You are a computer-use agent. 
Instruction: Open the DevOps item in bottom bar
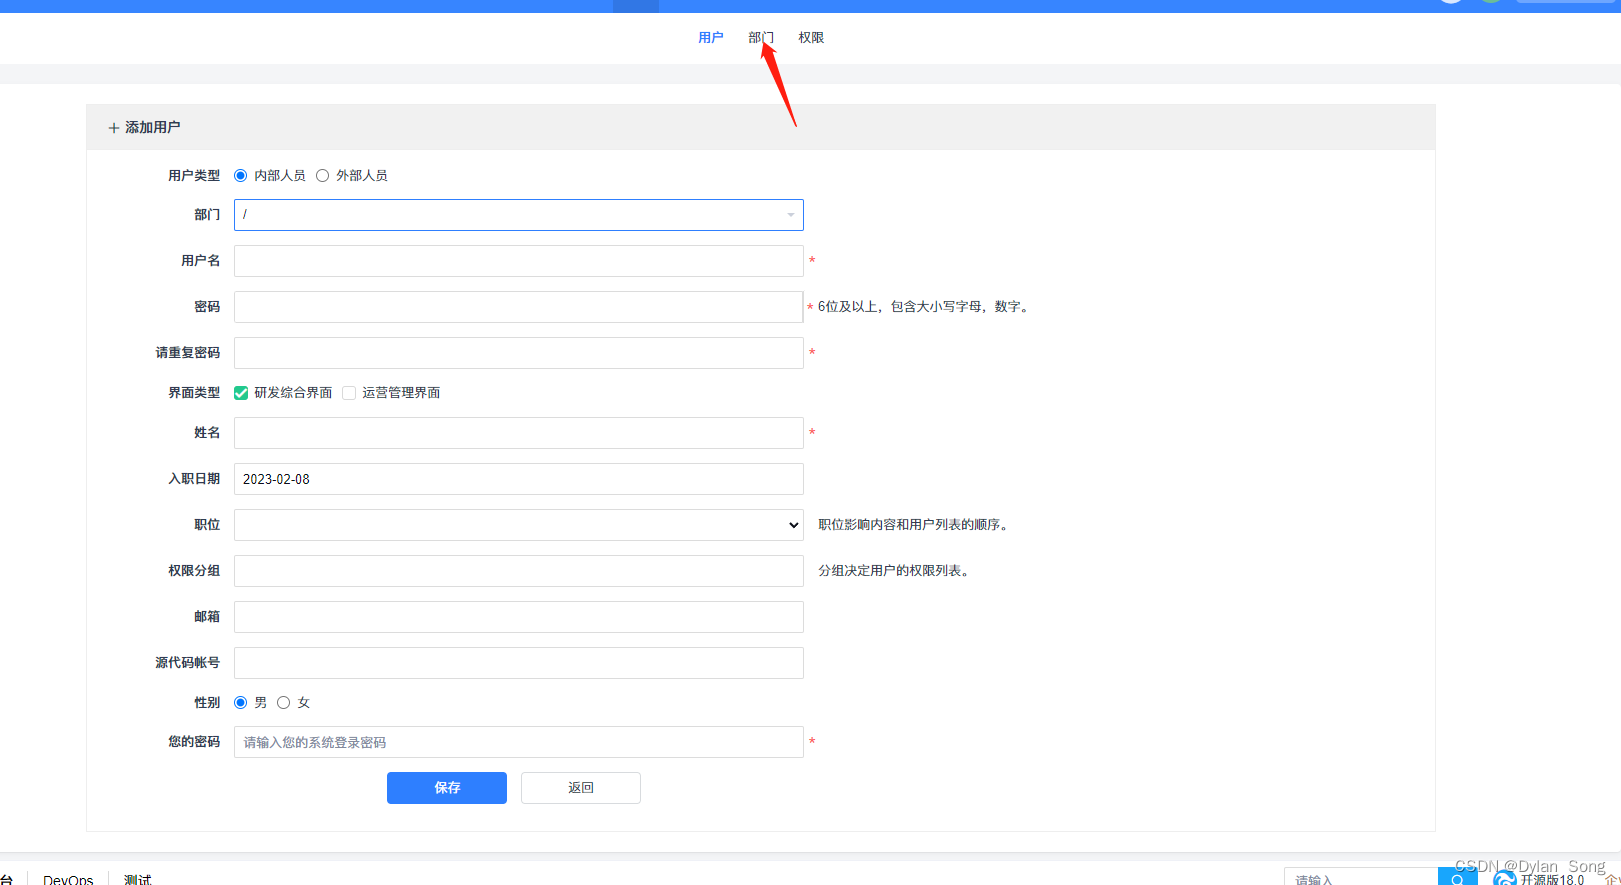point(68,879)
